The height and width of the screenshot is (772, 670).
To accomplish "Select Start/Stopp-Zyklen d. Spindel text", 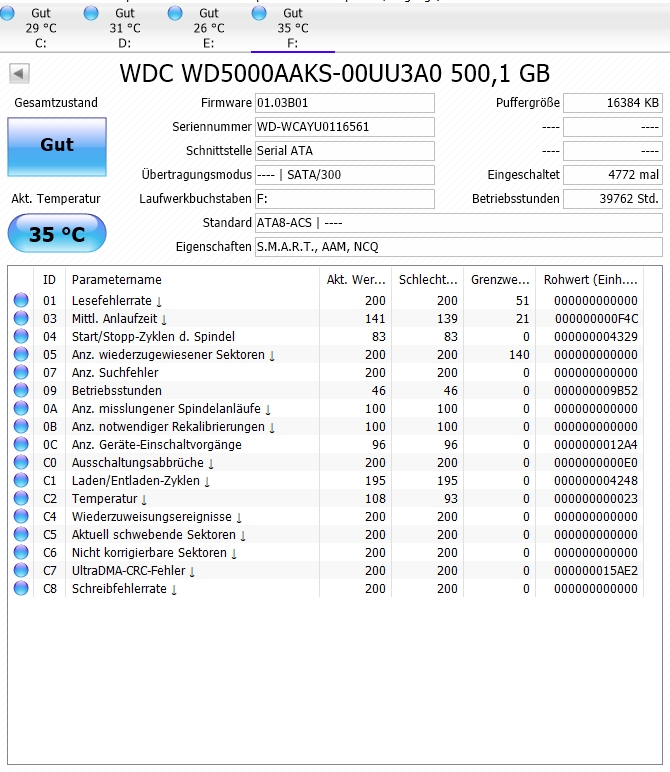I will pos(153,337).
